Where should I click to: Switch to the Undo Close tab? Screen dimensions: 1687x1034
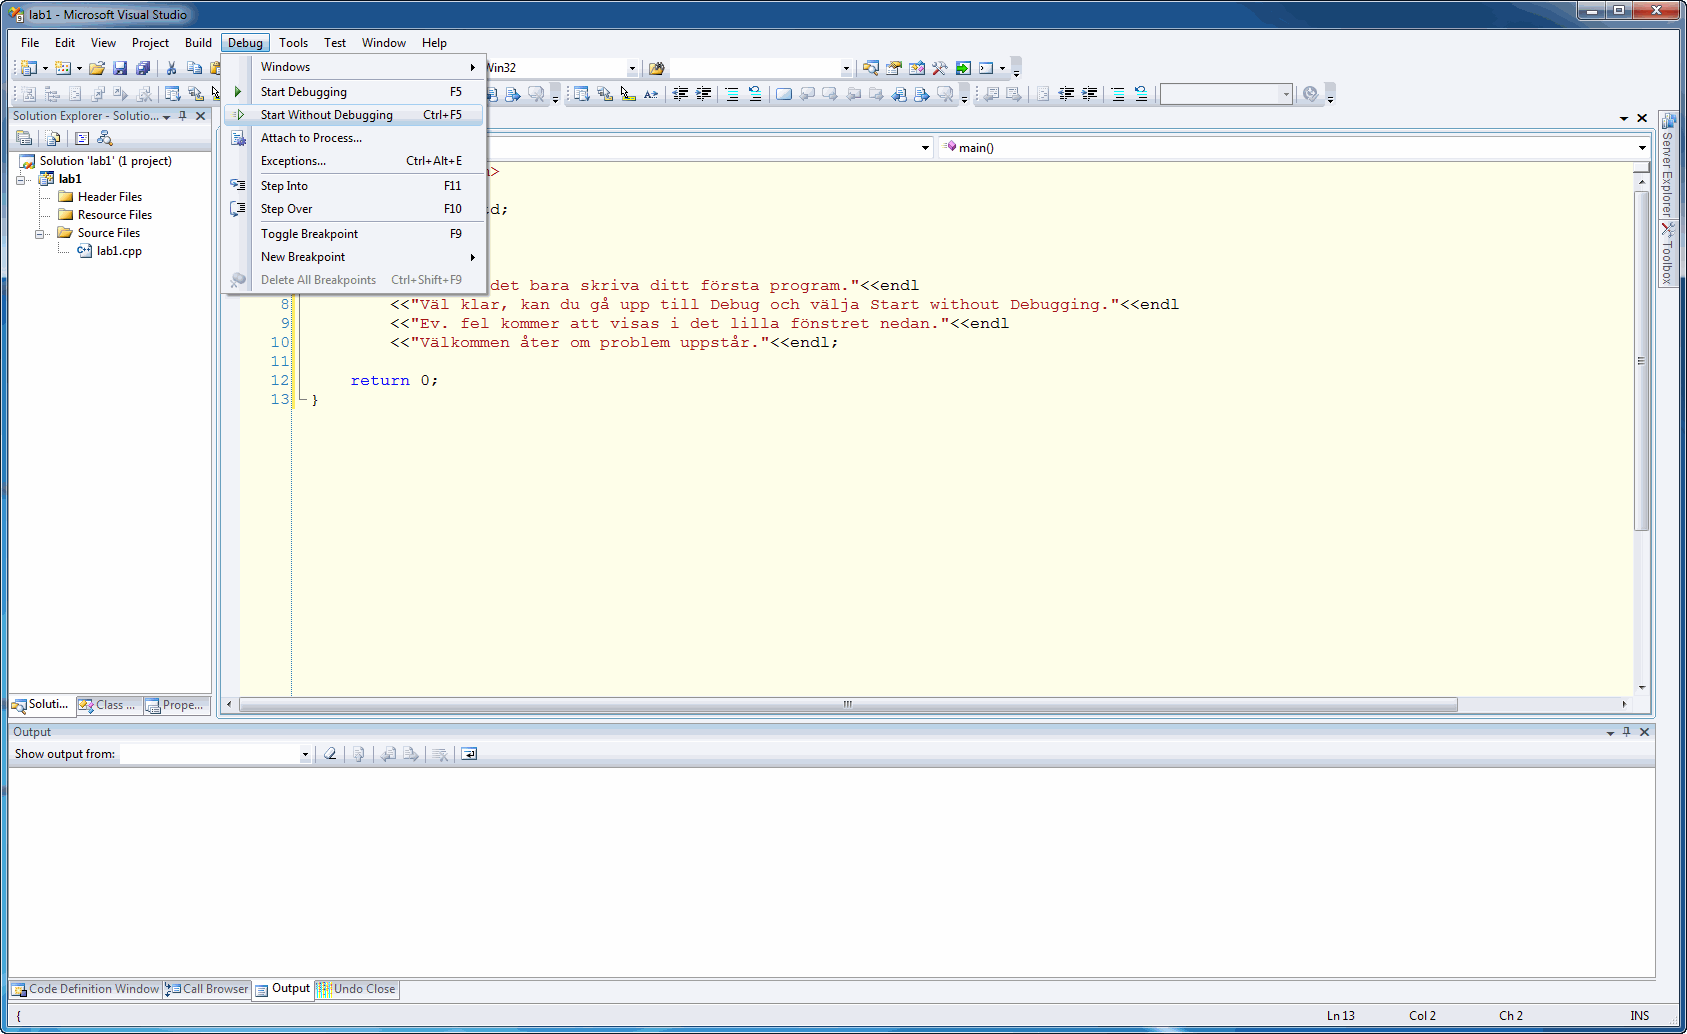357,989
